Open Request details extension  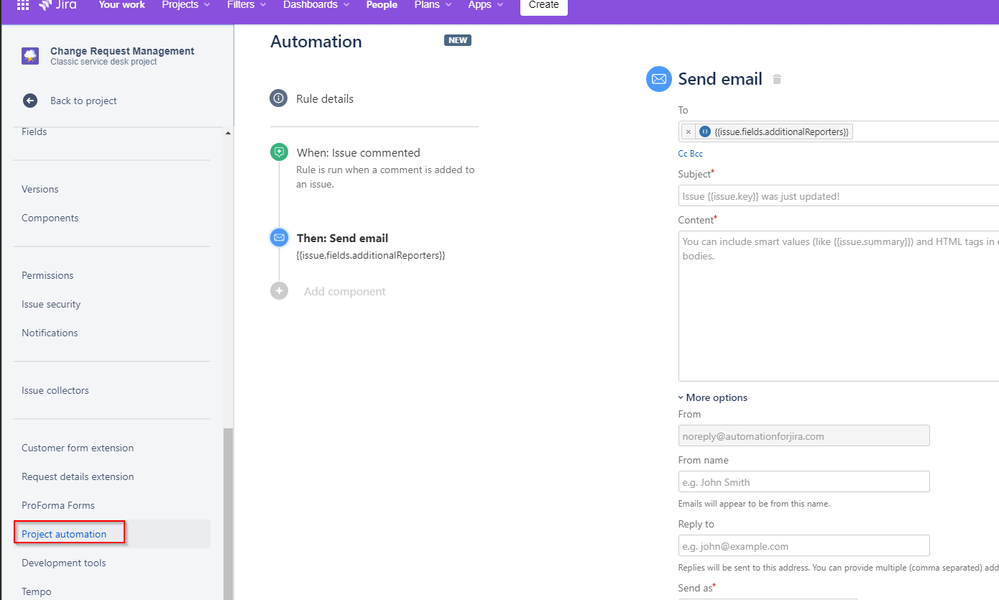coord(78,476)
